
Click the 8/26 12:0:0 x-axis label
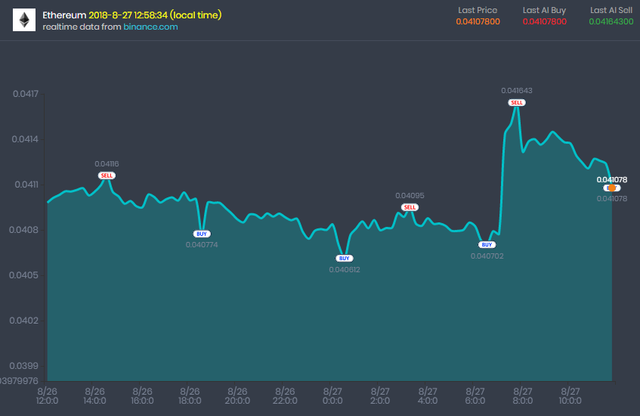[x=47, y=396]
